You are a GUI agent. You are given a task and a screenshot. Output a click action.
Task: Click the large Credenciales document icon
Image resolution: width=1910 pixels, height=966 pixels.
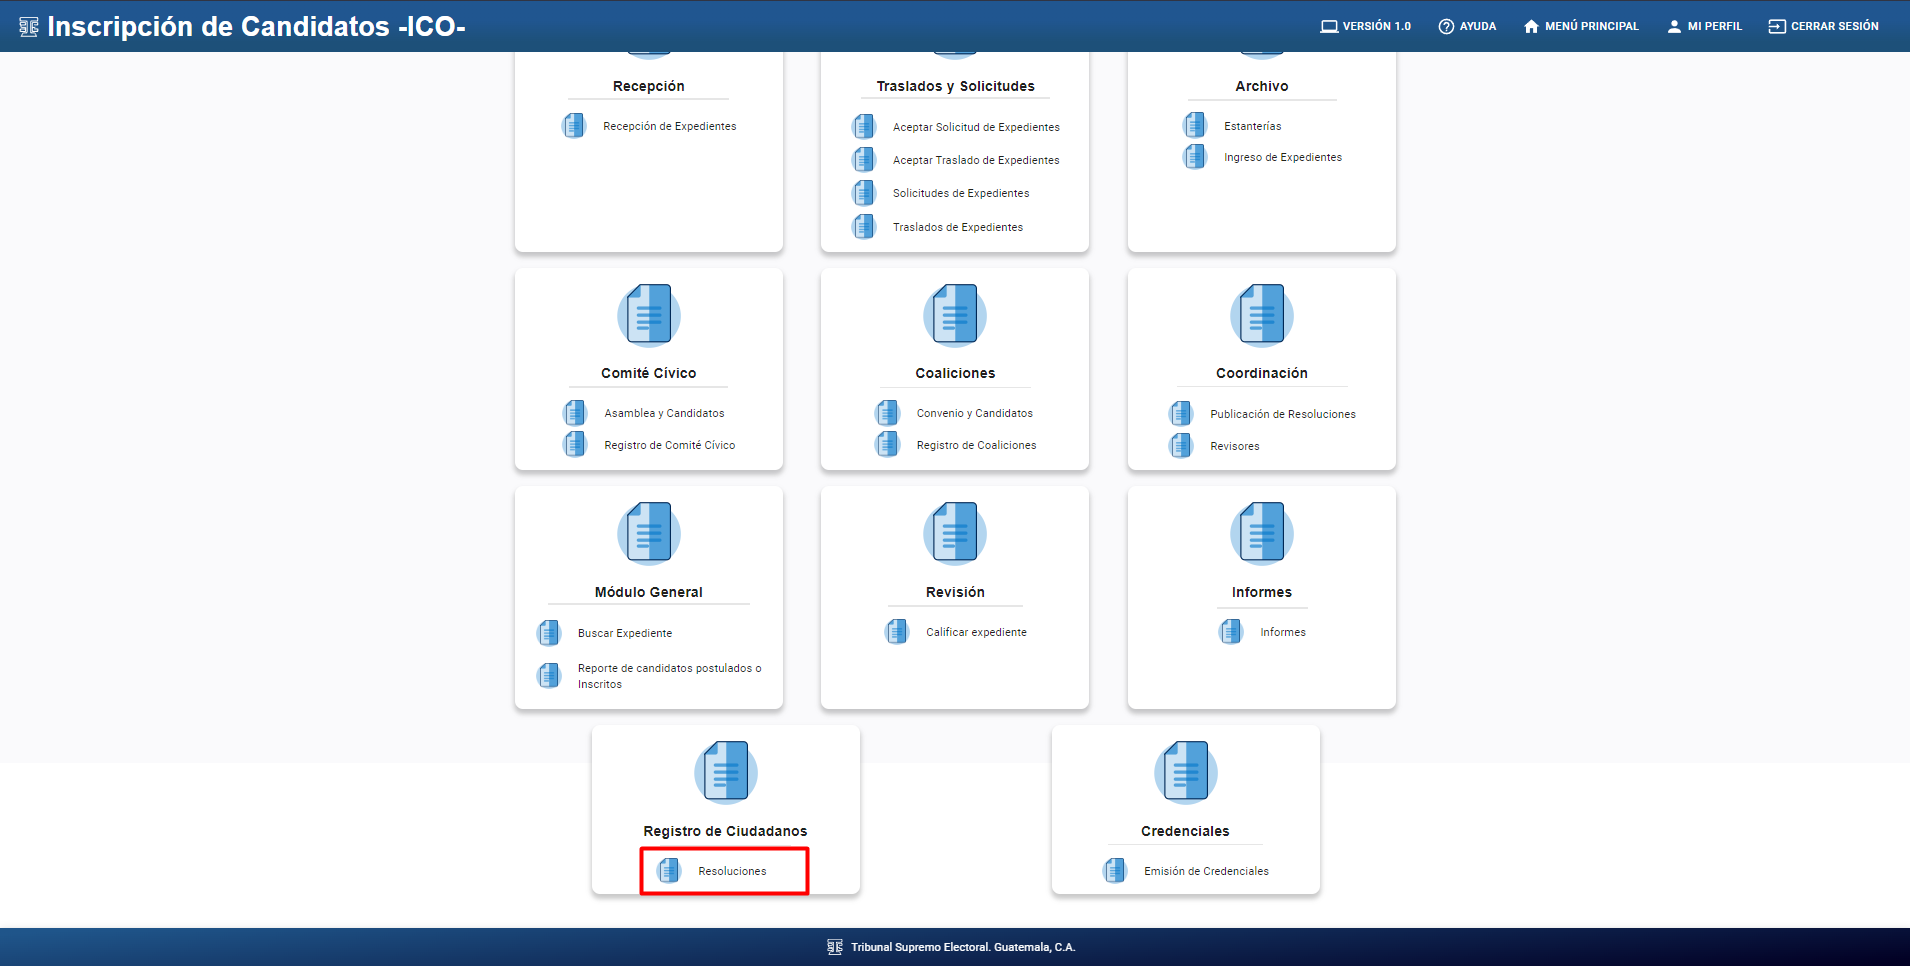(1186, 772)
